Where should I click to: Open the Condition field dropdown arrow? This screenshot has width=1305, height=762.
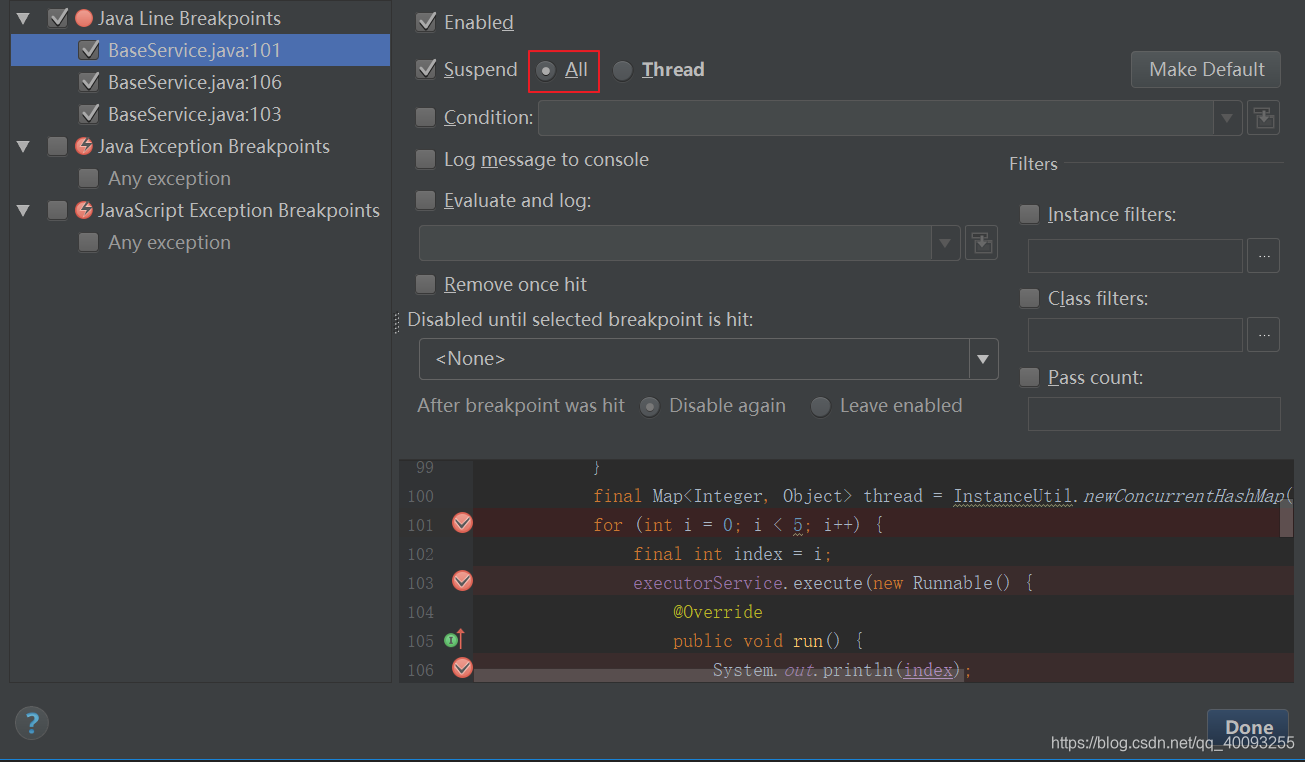1228,118
